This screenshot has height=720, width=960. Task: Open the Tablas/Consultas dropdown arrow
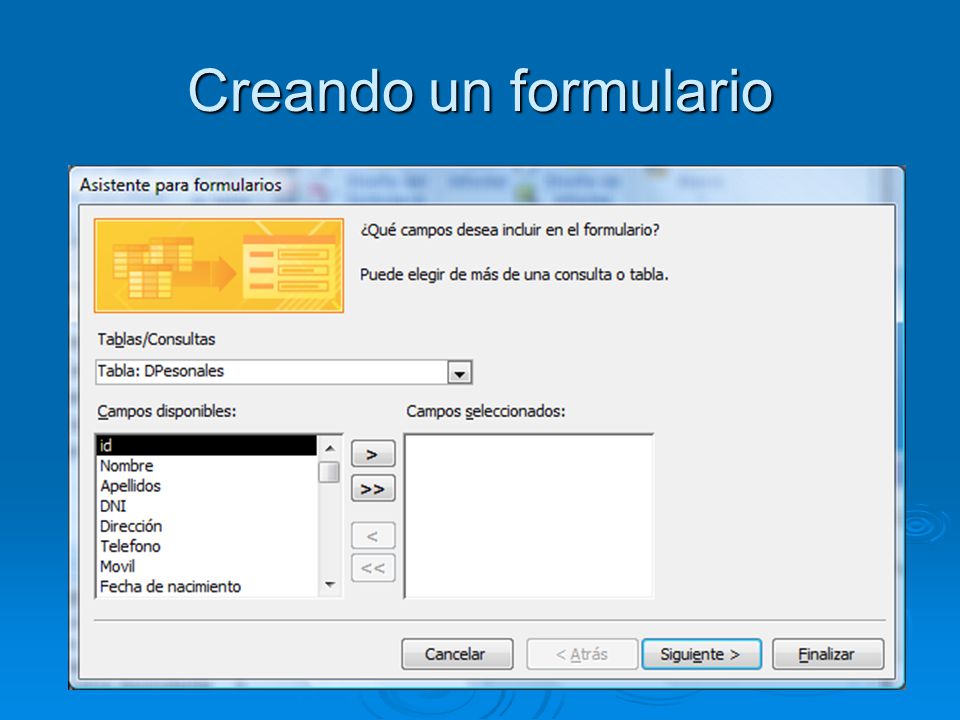click(460, 372)
